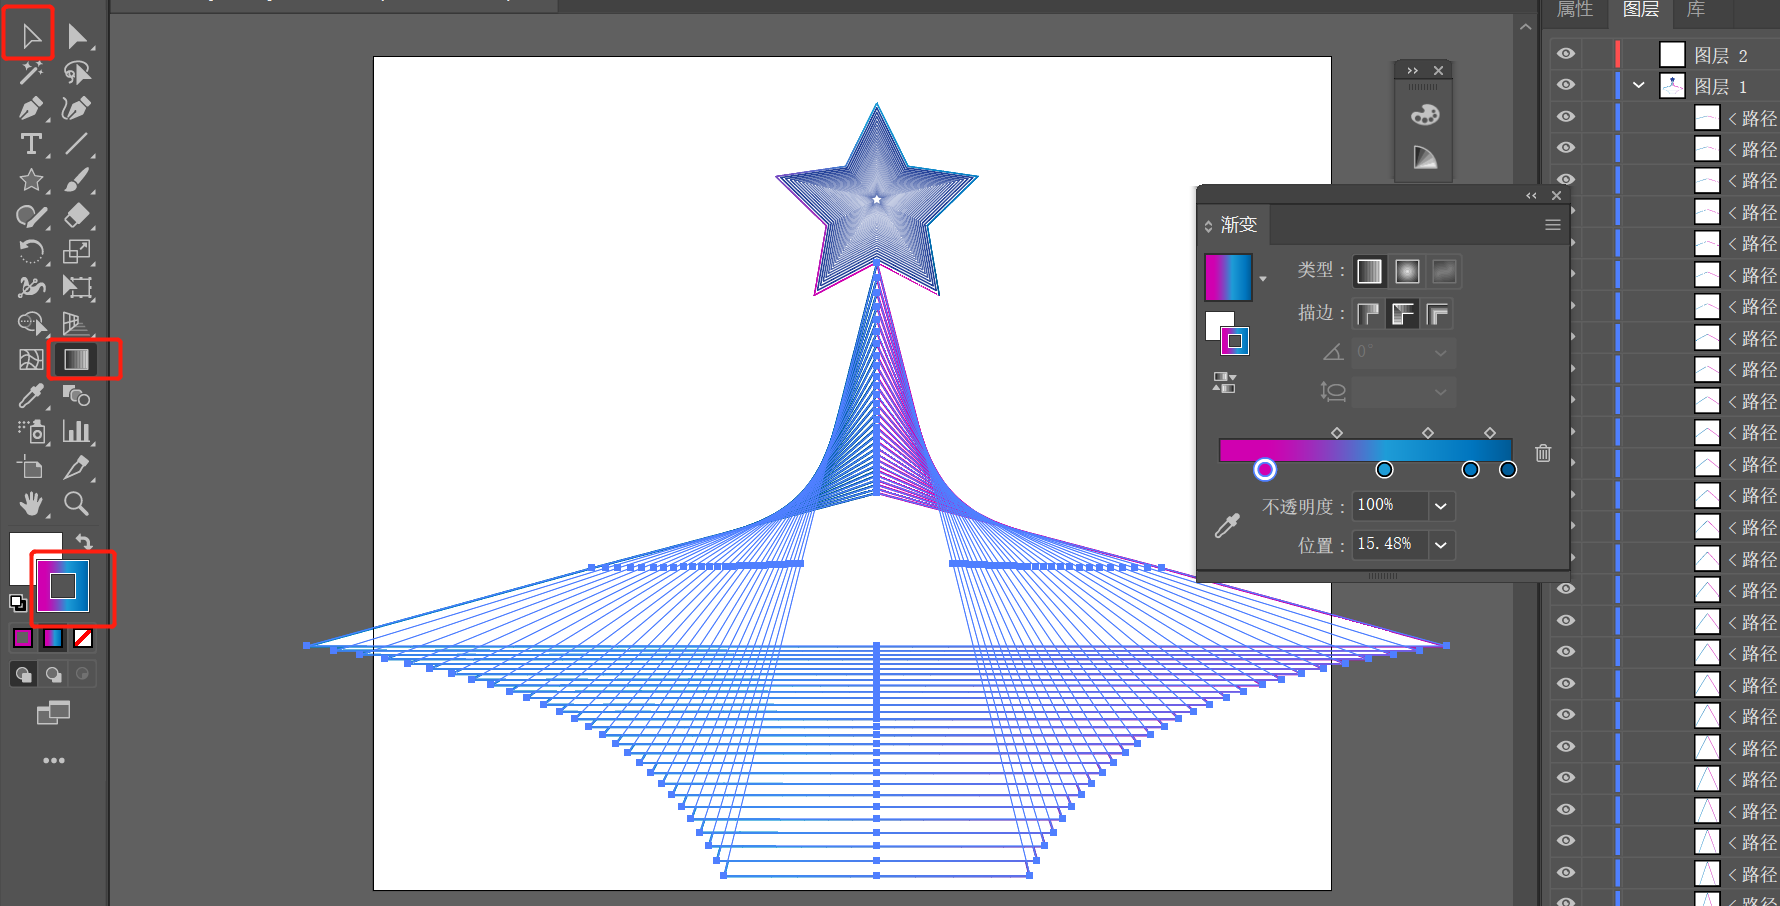Image resolution: width=1780 pixels, height=906 pixels.
Task: Select the Pen tool
Action: pyautogui.click(x=31, y=108)
